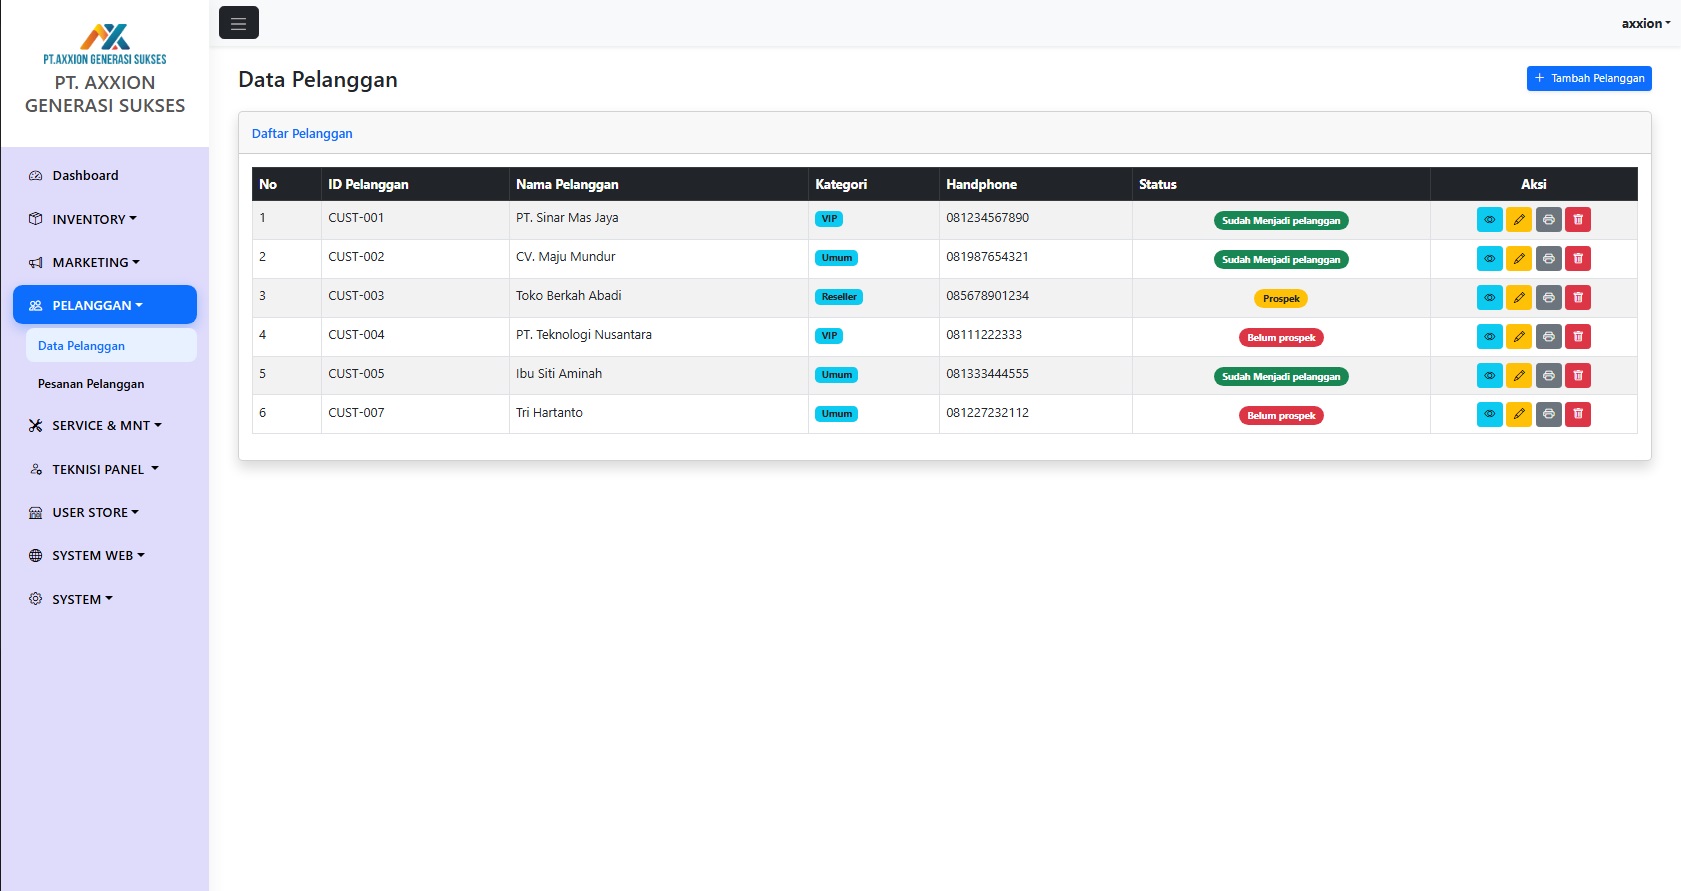Delete customer Tri Hartanto
The width and height of the screenshot is (1681, 891).
(x=1578, y=415)
